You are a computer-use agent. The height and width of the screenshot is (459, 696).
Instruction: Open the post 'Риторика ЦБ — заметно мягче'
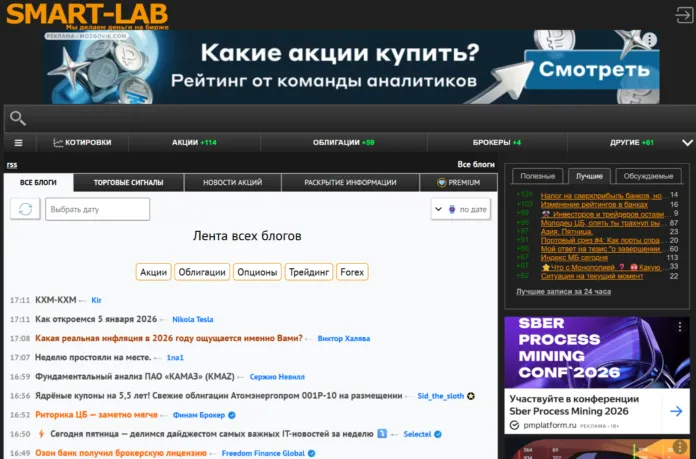point(96,415)
